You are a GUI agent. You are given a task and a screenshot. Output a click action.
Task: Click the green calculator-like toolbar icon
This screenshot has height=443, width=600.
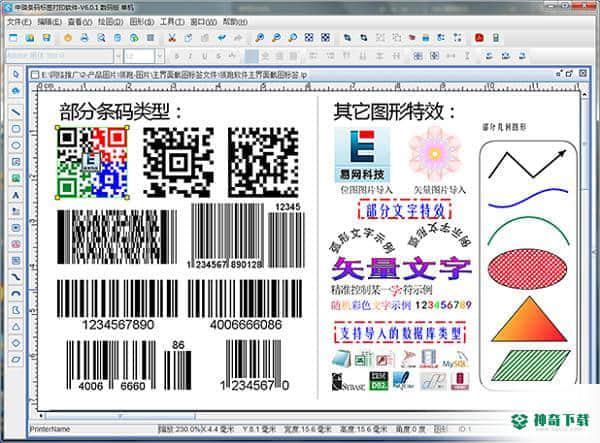point(496,37)
